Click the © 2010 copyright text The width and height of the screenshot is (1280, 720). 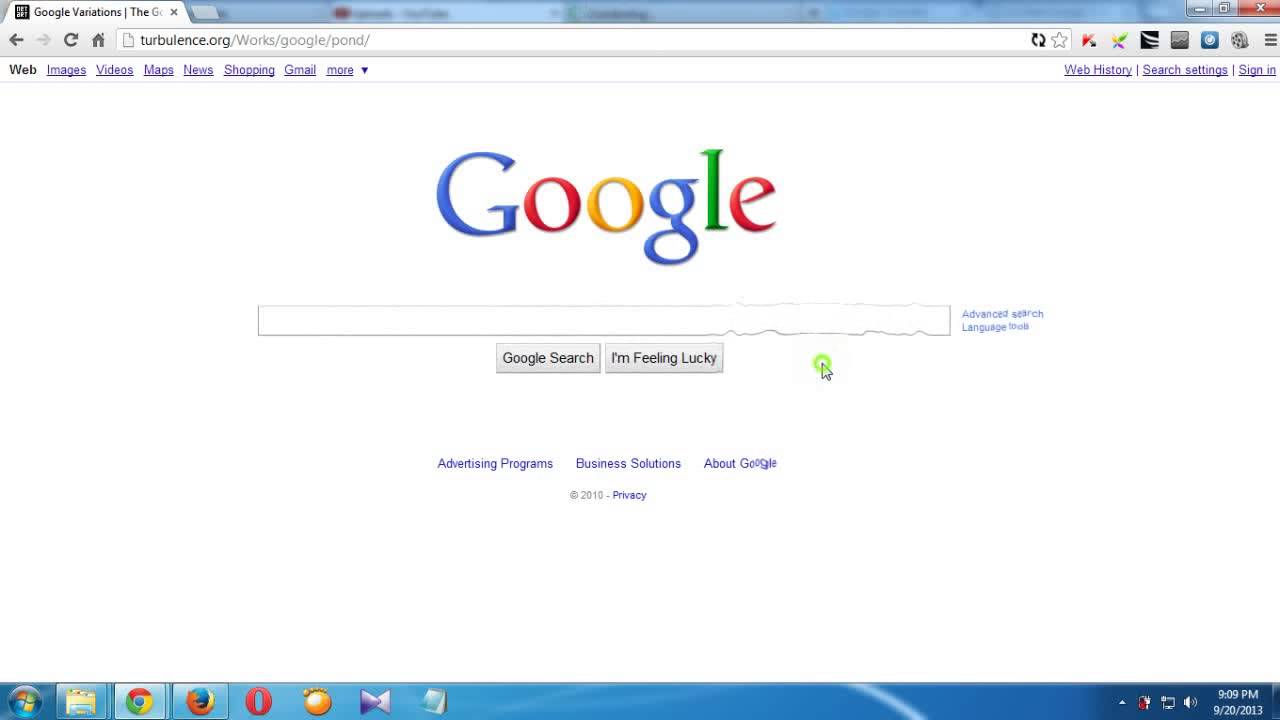(x=587, y=495)
